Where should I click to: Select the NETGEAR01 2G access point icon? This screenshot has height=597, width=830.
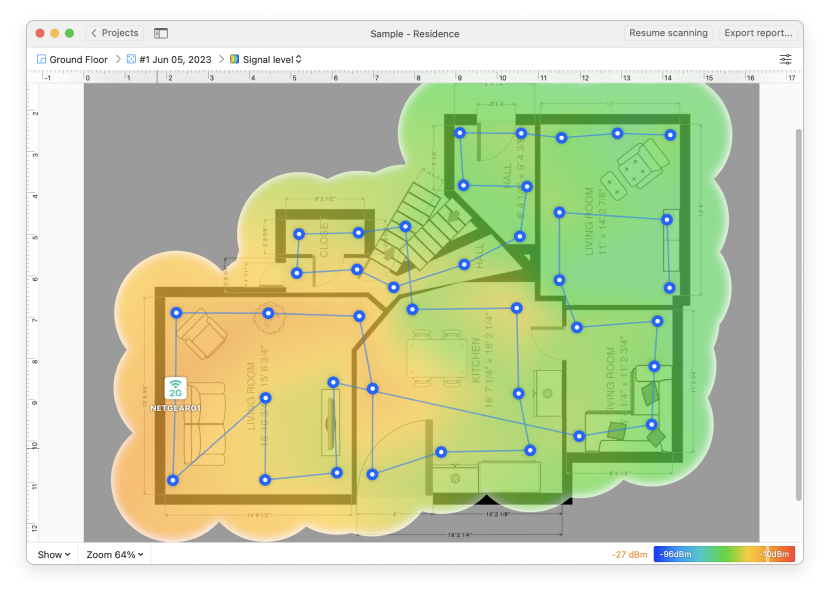[175, 388]
